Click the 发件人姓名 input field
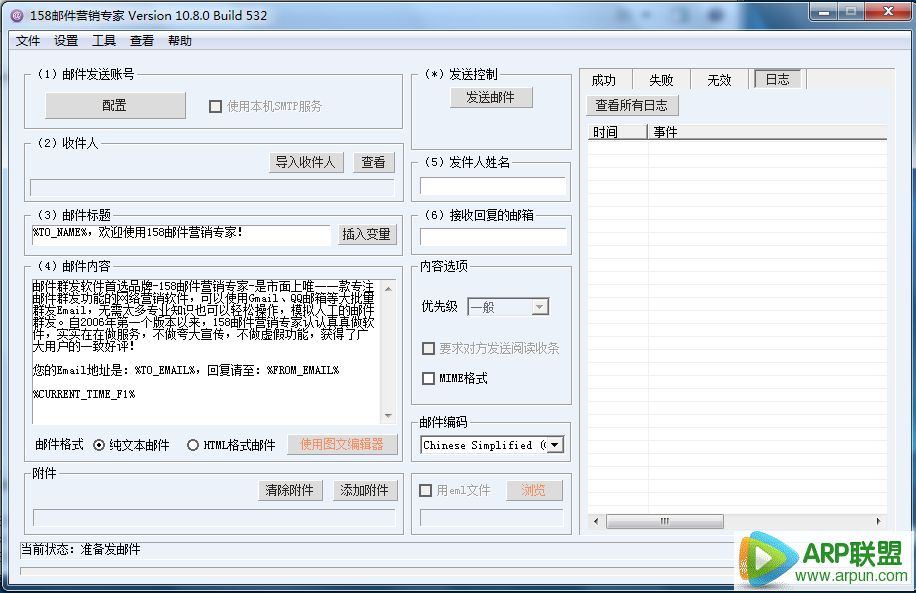Image resolution: width=916 pixels, height=593 pixels. coord(492,186)
